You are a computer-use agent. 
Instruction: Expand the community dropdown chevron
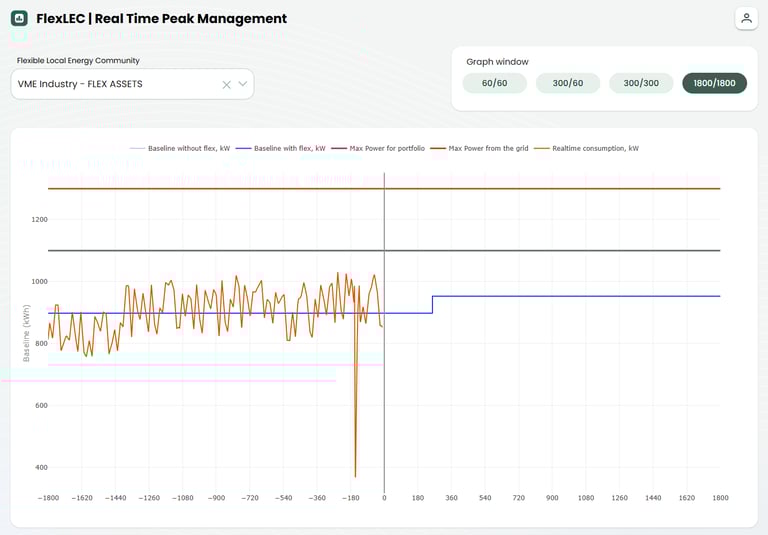pyautogui.click(x=242, y=84)
